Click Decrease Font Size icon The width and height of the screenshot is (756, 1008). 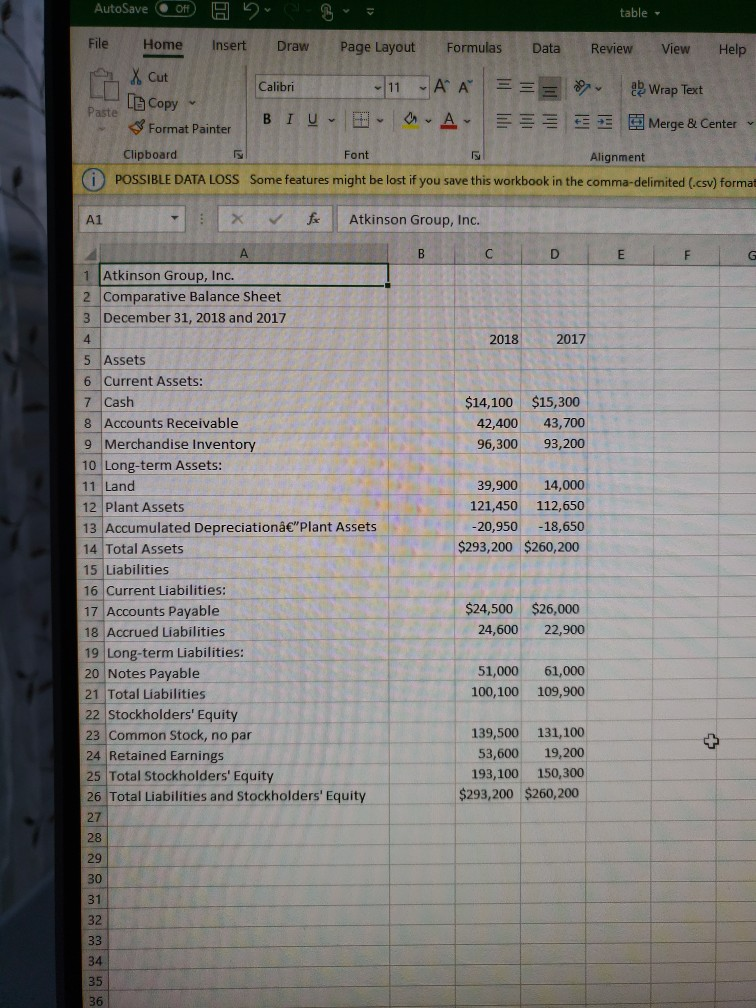coord(465,87)
